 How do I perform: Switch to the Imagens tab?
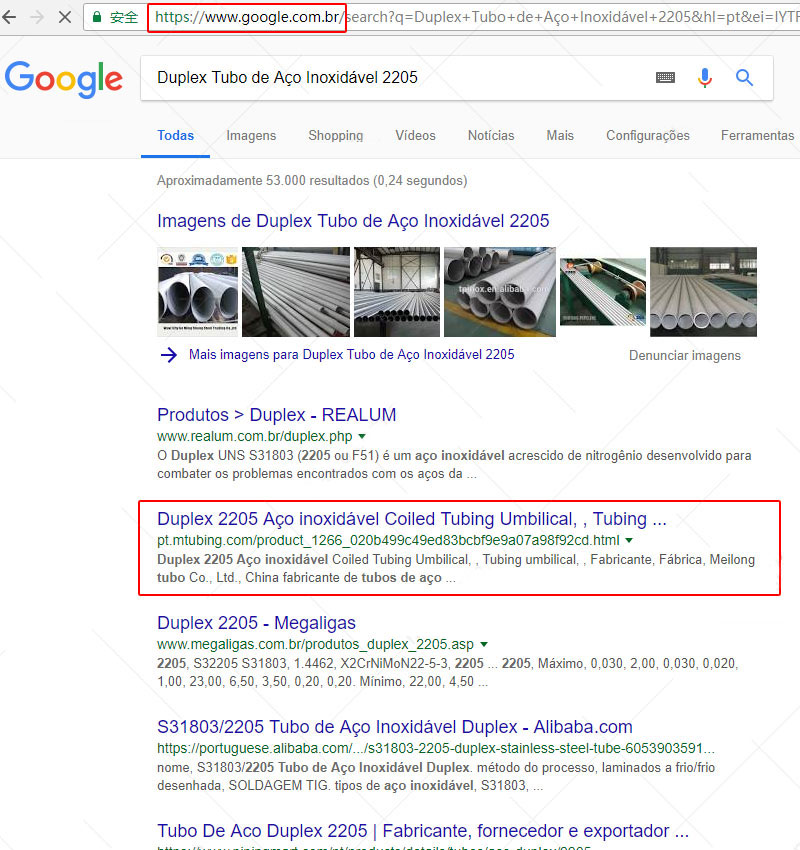click(251, 135)
